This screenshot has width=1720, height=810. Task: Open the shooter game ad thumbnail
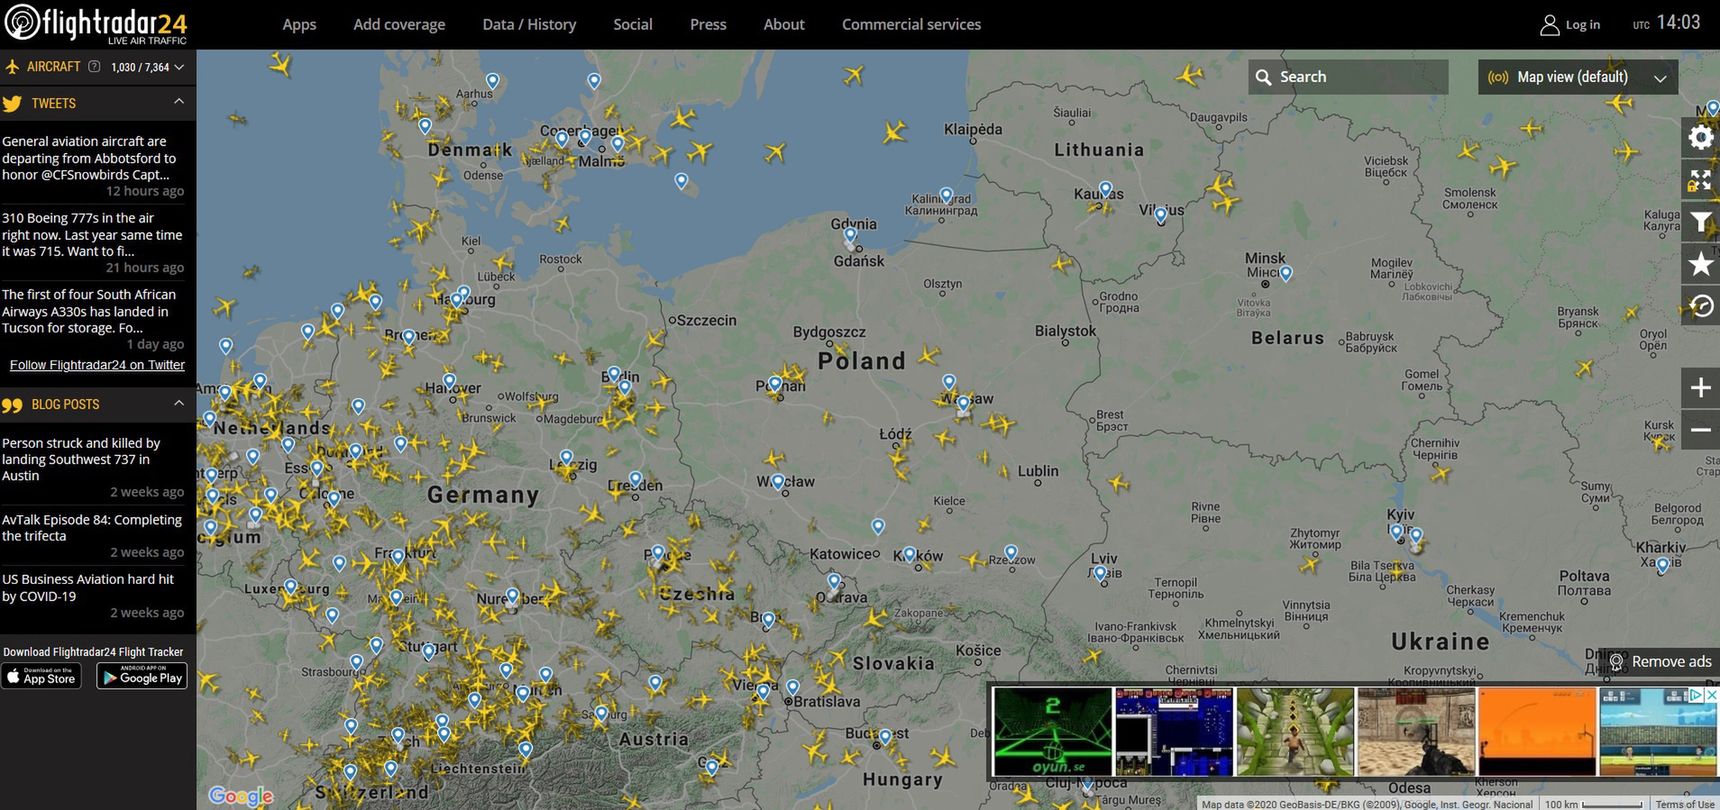(1416, 731)
